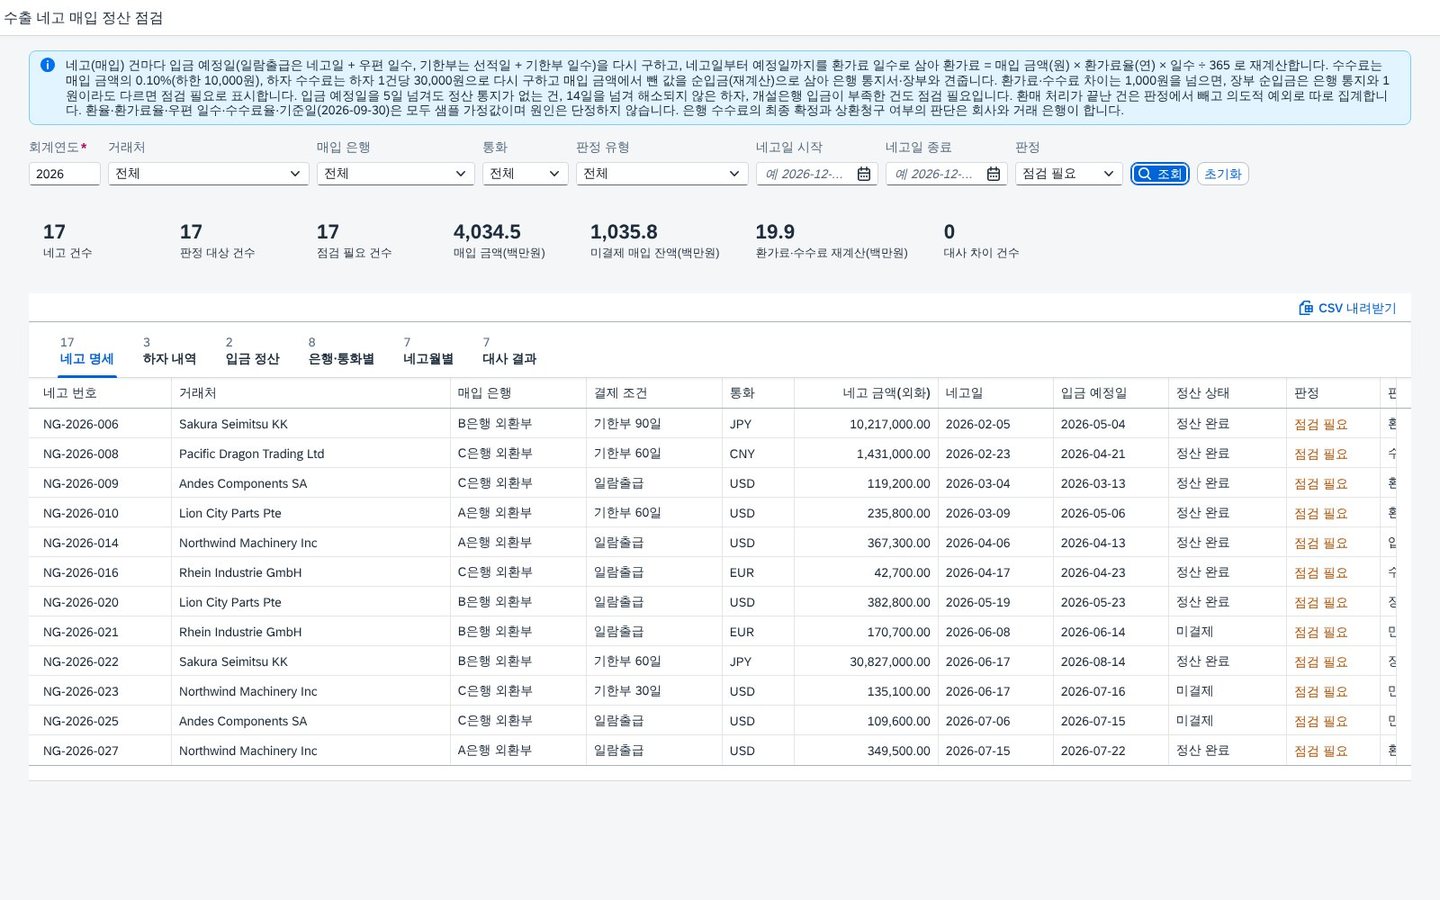Click the CSV download icon

1305,308
